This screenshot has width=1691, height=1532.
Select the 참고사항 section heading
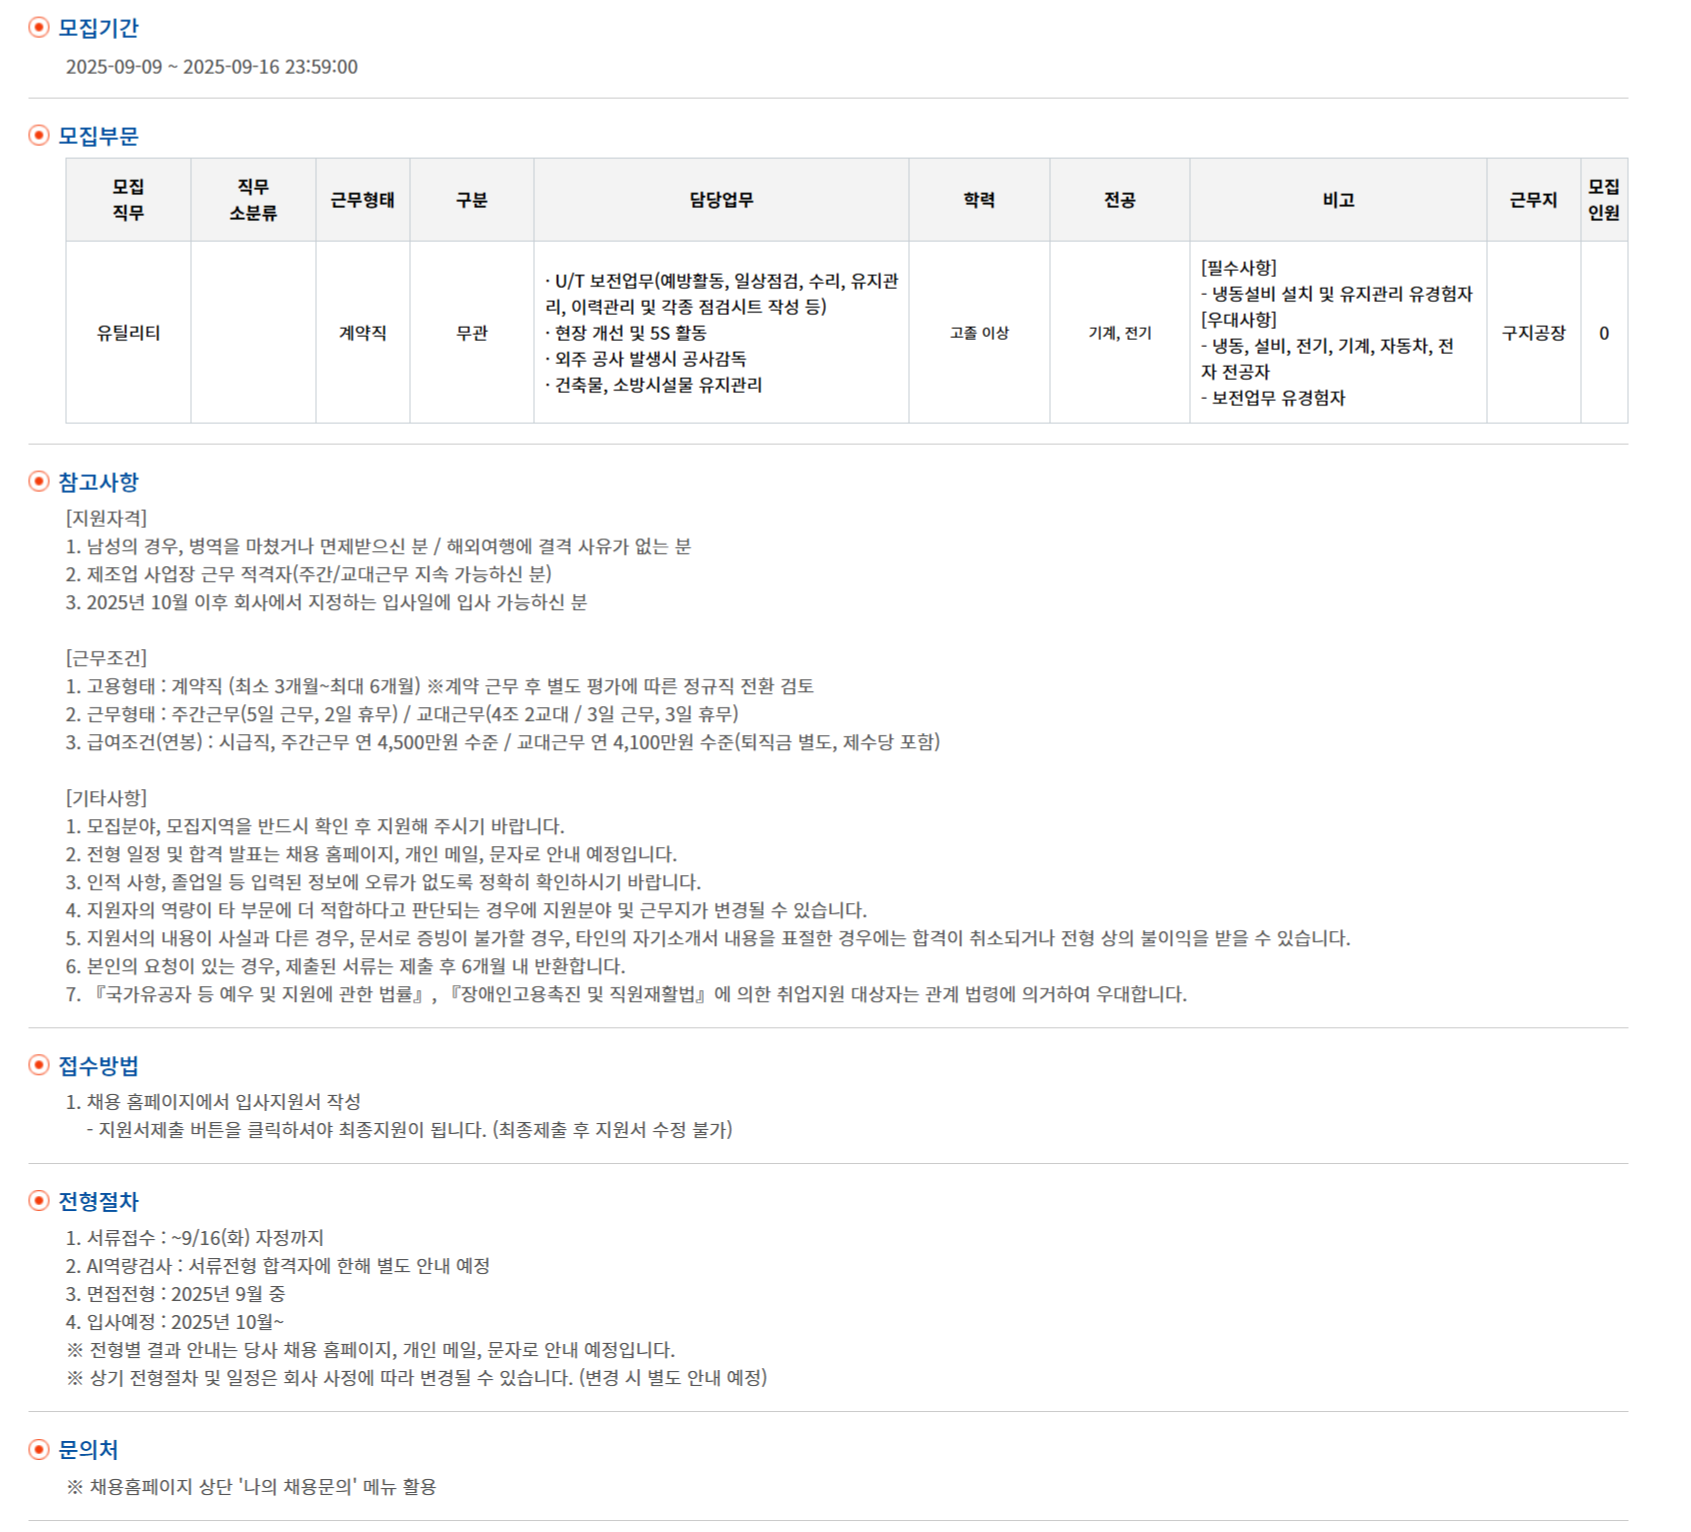pos(98,481)
